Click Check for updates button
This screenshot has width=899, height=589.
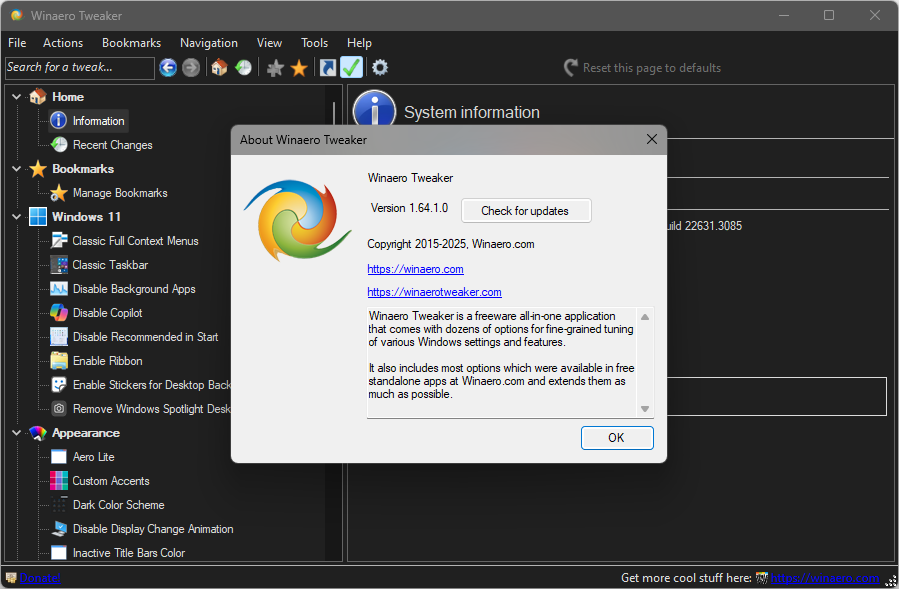point(526,210)
